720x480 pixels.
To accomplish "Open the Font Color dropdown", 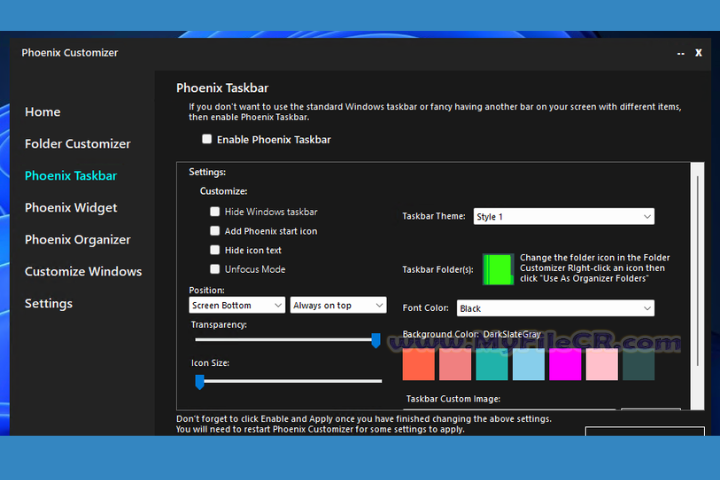I will point(556,308).
